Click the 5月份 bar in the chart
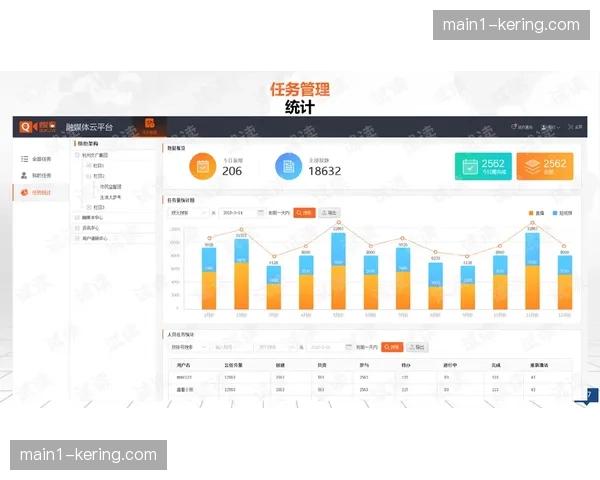600x480 pixels. pyautogui.click(x=338, y=271)
